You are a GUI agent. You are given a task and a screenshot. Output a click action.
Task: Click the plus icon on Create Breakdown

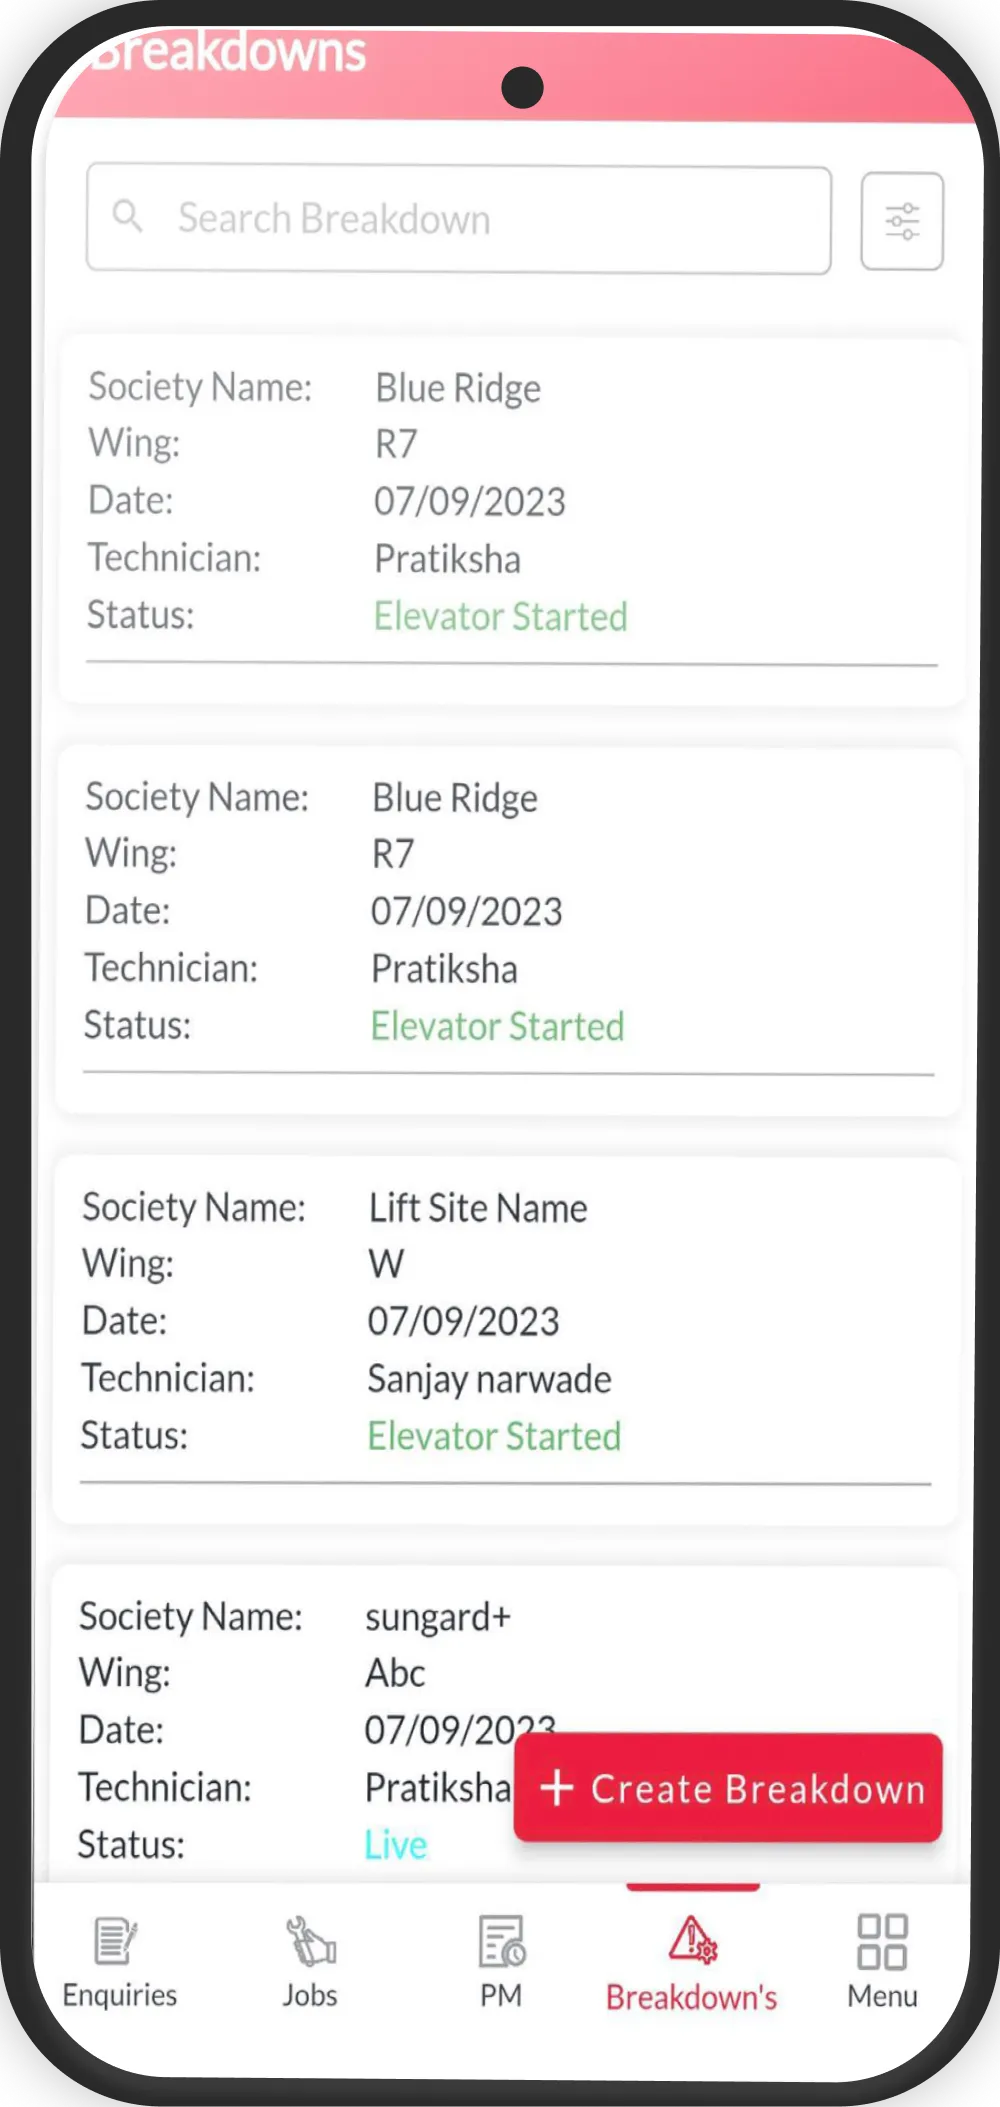[557, 1788]
